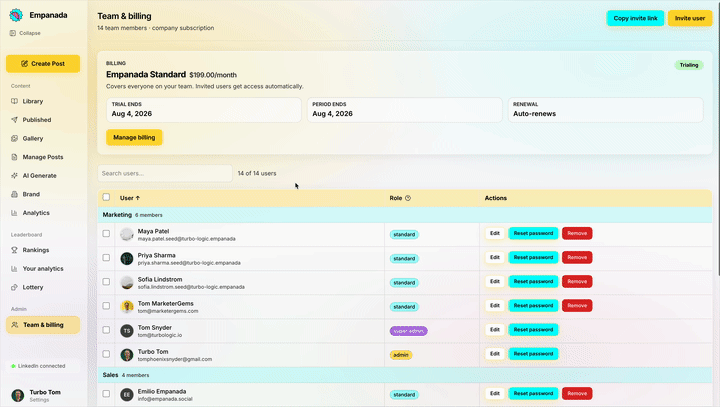The width and height of the screenshot is (720, 407).
Task: Click the Gallery image icon
Action: (x=14, y=138)
